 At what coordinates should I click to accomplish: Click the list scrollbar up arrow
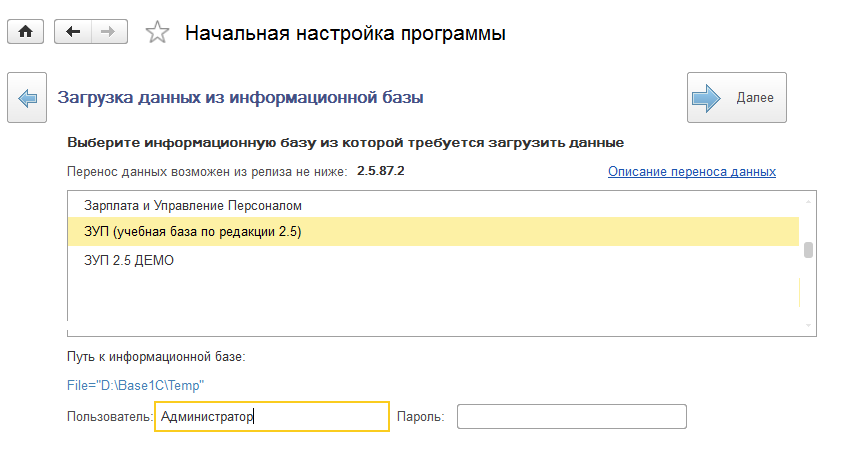pos(808,200)
